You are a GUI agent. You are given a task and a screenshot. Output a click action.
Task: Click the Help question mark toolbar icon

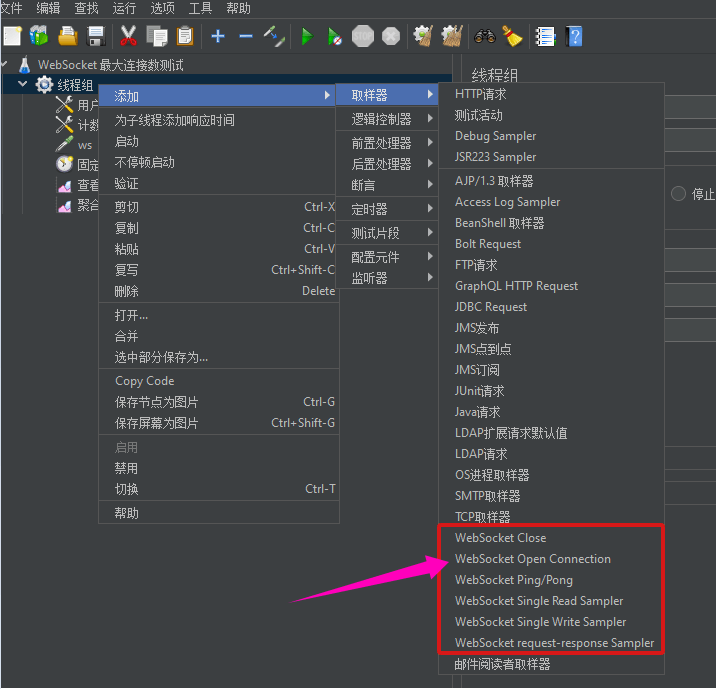(x=573, y=37)
